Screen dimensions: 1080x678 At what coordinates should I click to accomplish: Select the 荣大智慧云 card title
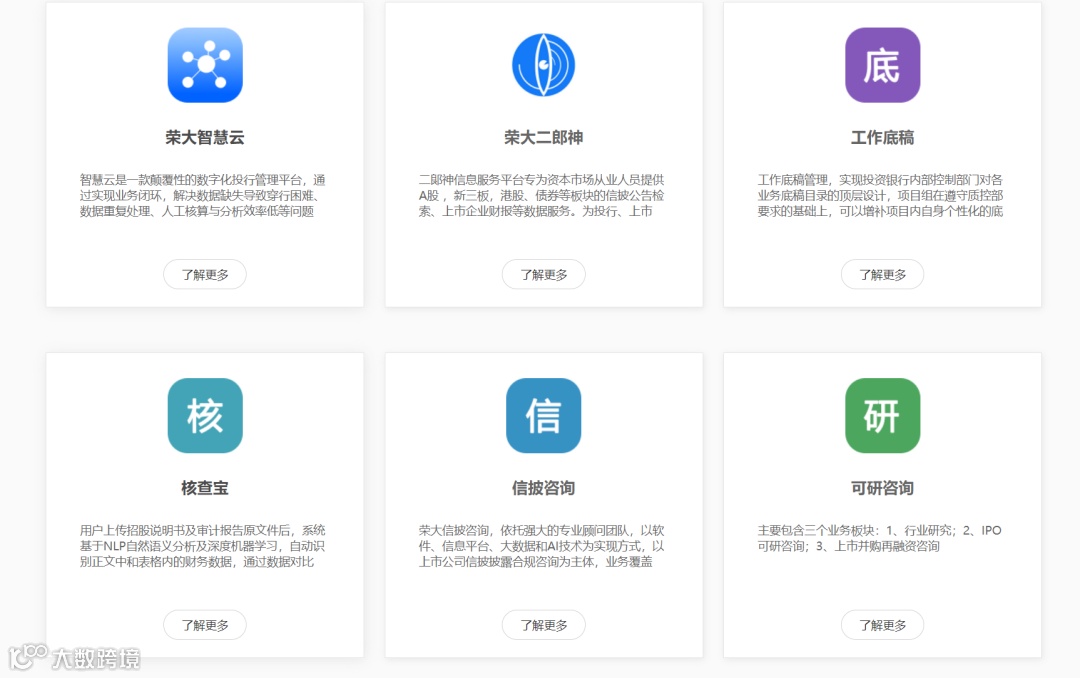[205, 138]
